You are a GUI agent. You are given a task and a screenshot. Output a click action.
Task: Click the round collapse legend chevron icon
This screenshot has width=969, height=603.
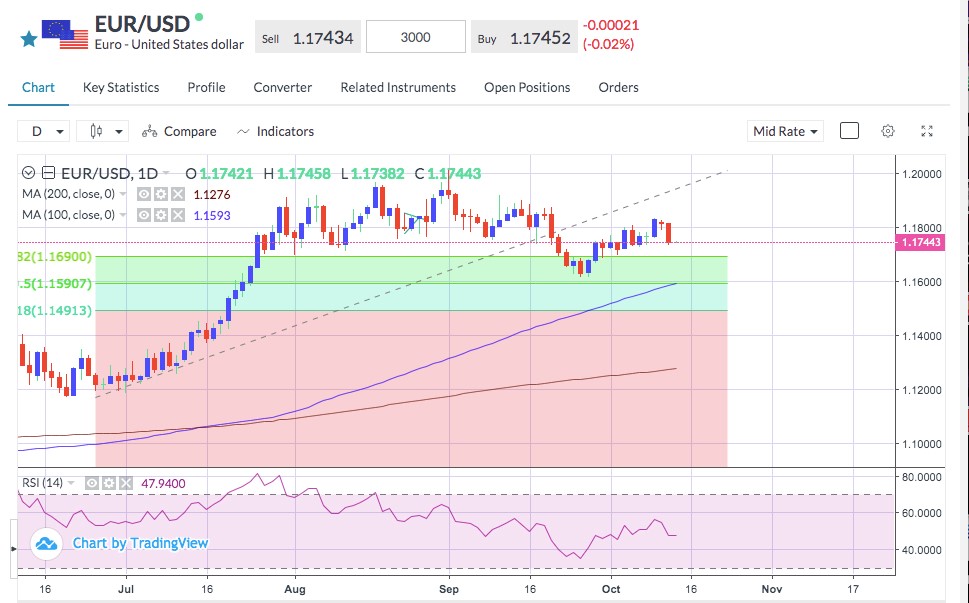click(x=28, y=173)
